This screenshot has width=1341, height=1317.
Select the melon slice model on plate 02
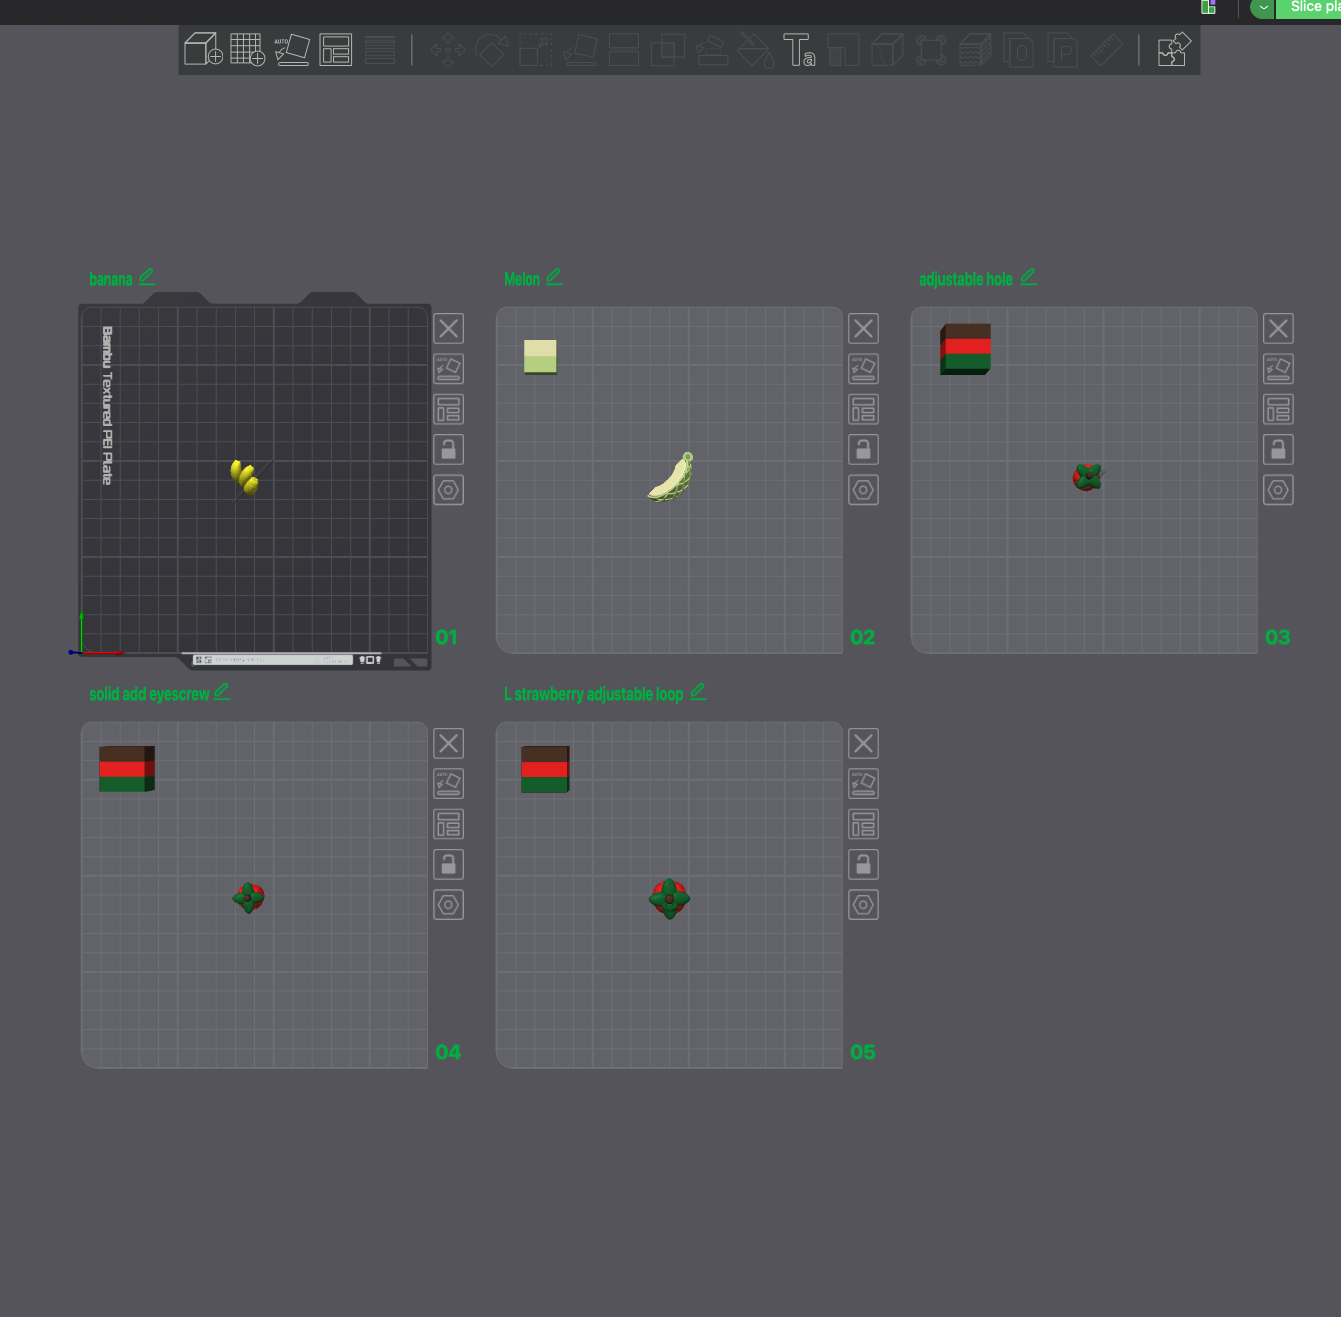[671, 477]
